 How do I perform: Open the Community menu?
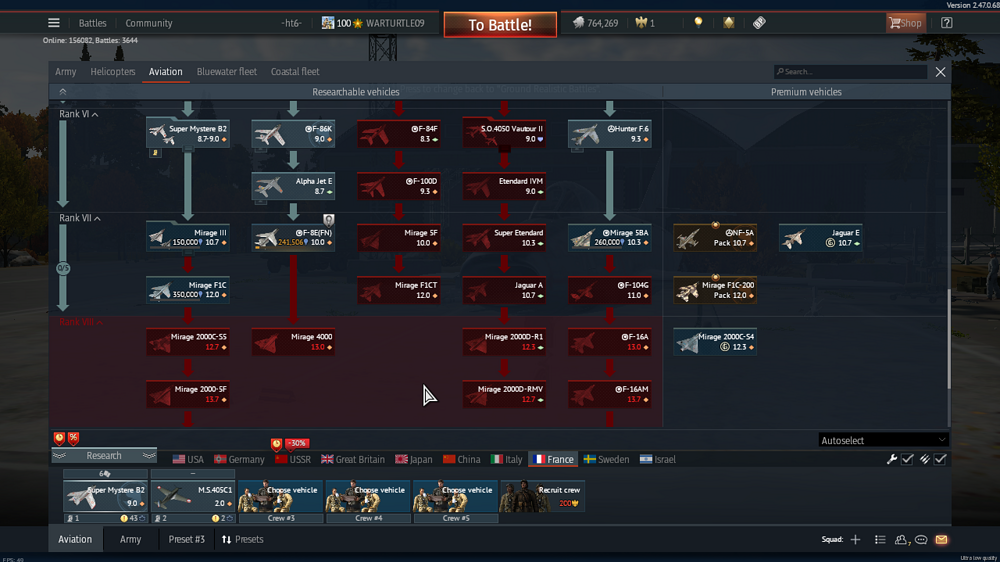point(149,23)
